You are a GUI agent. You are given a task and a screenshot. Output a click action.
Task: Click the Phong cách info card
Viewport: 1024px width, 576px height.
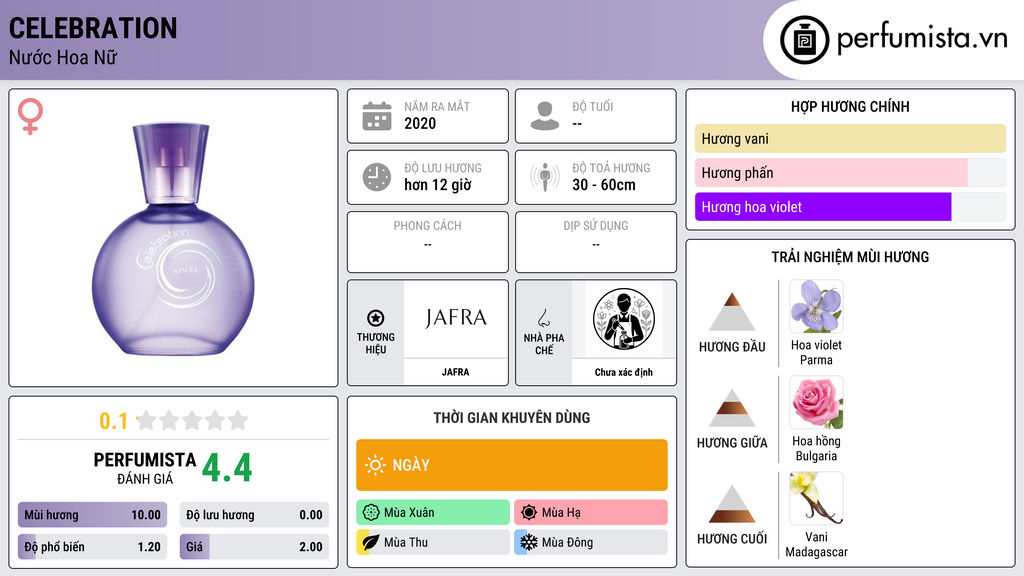pos(428,242)
